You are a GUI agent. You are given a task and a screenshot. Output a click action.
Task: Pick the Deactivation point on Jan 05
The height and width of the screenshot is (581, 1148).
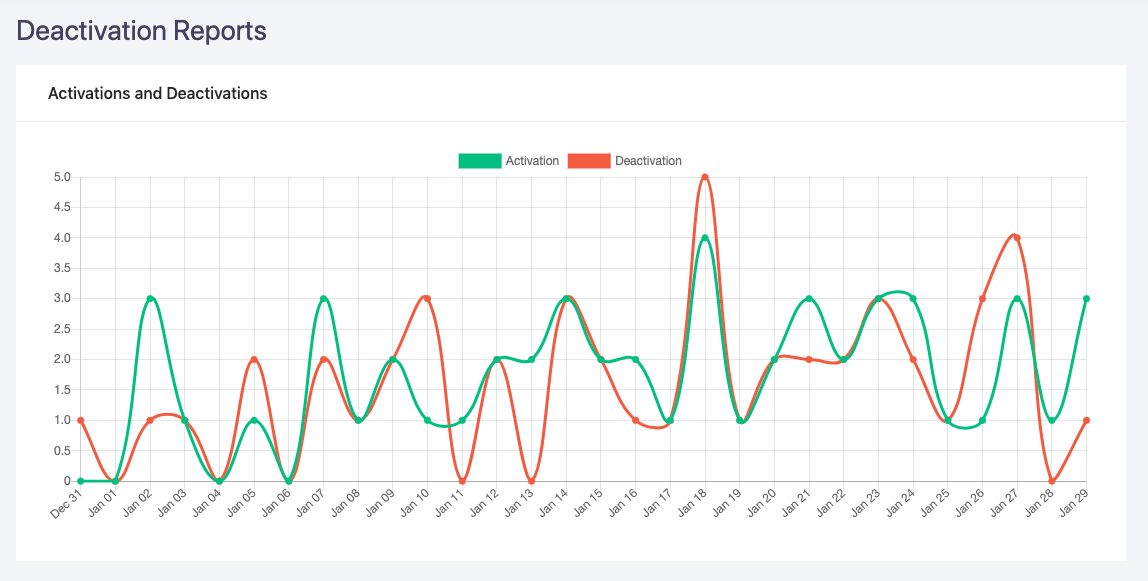(254, 359)
